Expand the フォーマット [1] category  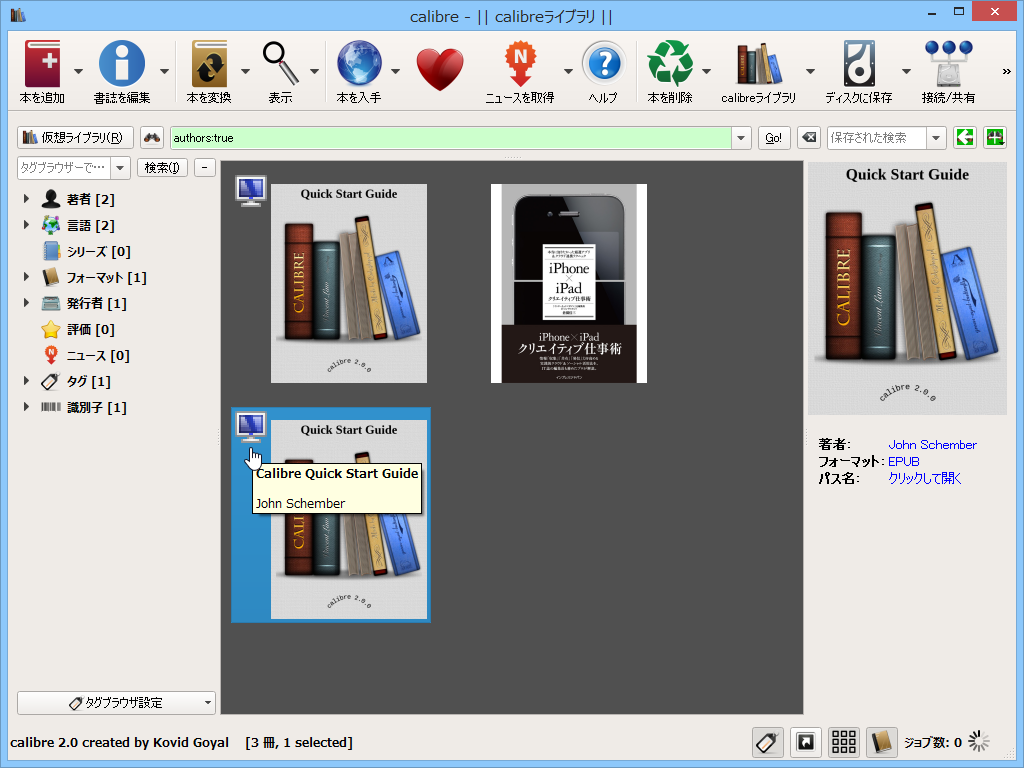point(26,277)
